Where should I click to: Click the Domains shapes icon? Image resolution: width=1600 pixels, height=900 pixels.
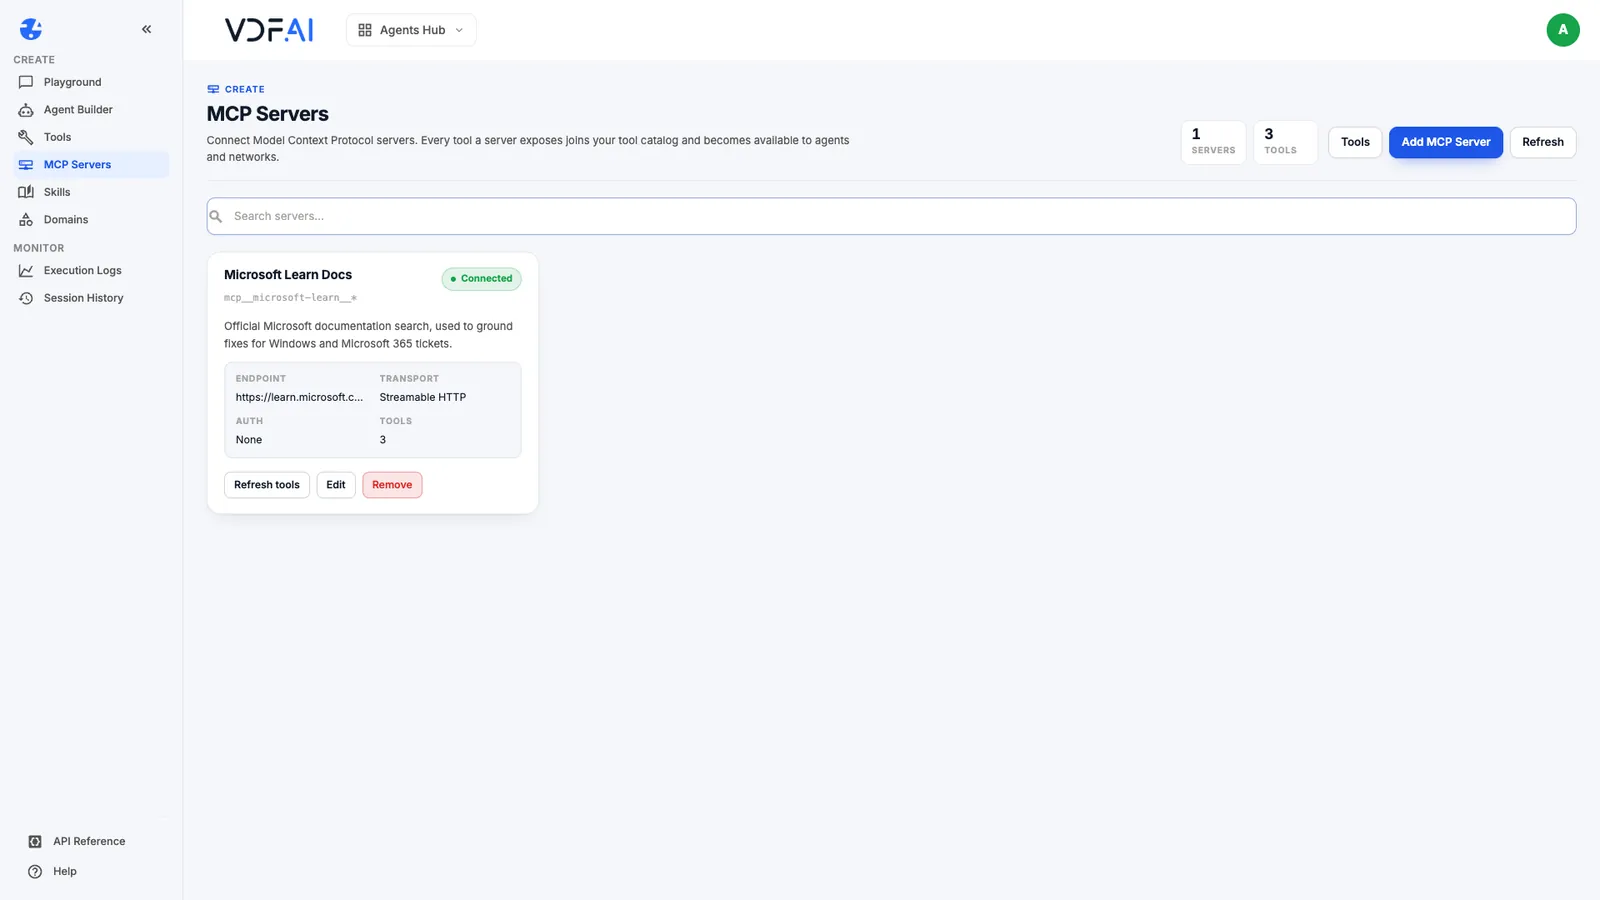[26, 220]
